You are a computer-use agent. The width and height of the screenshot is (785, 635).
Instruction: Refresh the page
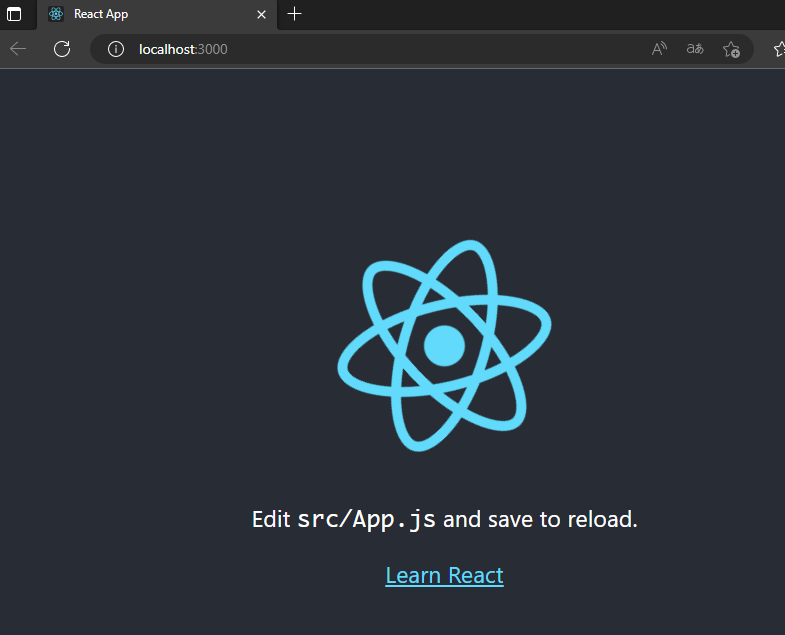62,49
